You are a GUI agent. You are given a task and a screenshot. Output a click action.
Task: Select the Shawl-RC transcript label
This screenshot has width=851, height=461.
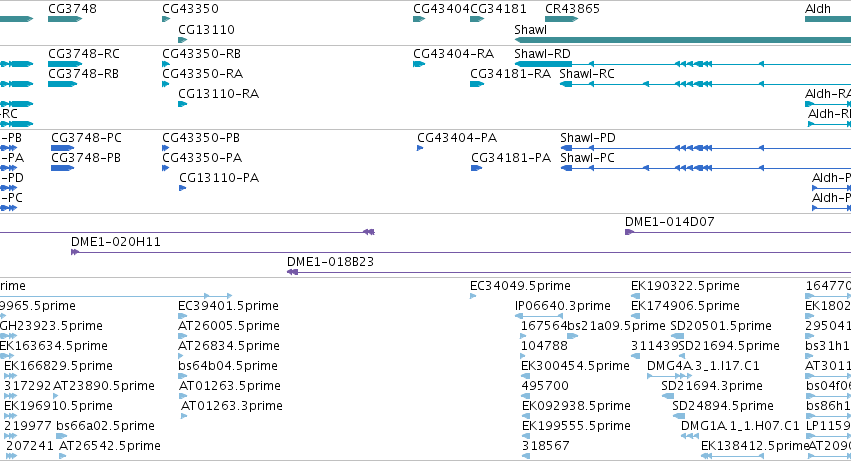coord(587,74)
